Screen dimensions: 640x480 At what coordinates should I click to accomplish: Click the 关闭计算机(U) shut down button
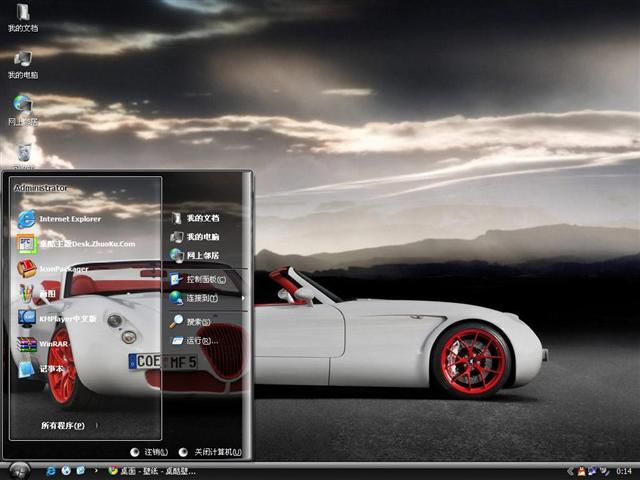click(211, 452)
